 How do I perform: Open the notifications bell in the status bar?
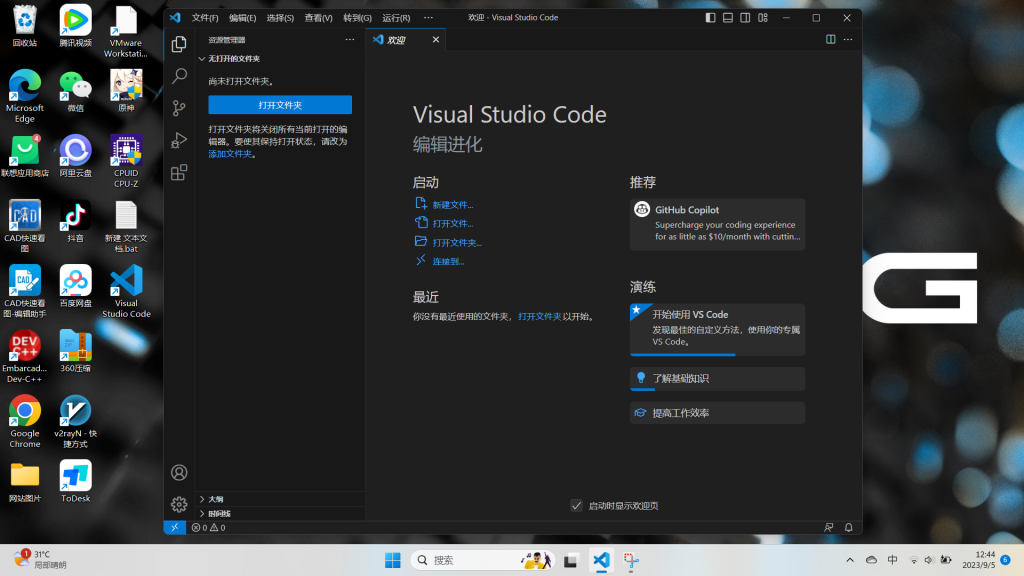tap(848, 527)
